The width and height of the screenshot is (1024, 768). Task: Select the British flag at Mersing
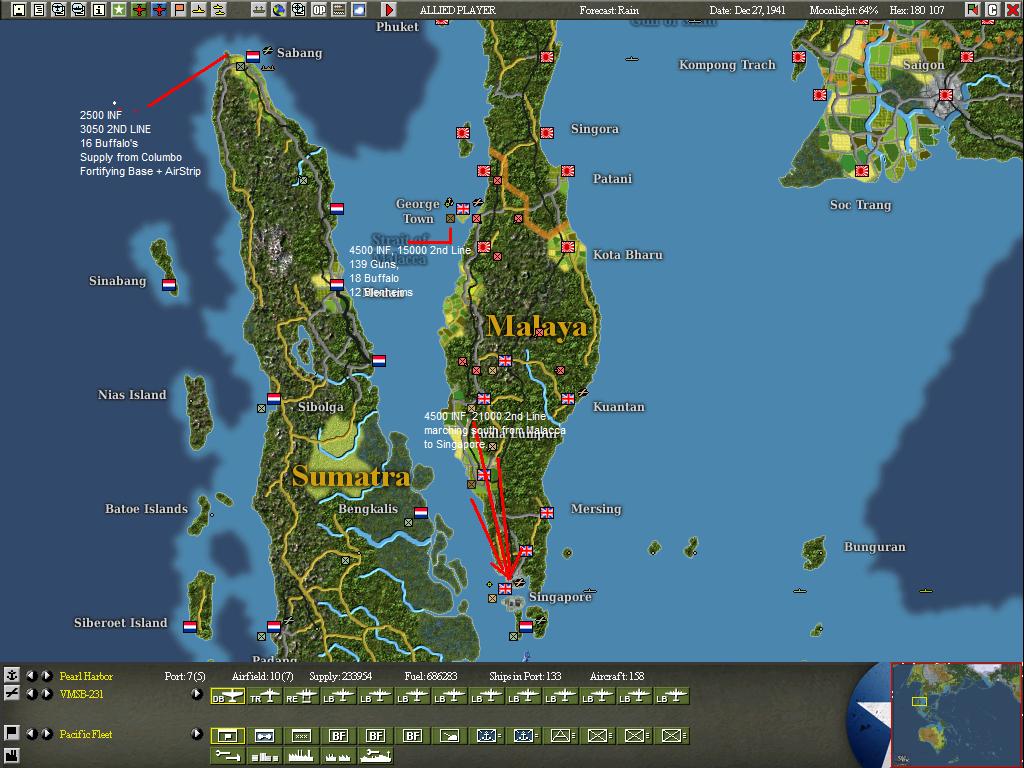pos(547,513)
